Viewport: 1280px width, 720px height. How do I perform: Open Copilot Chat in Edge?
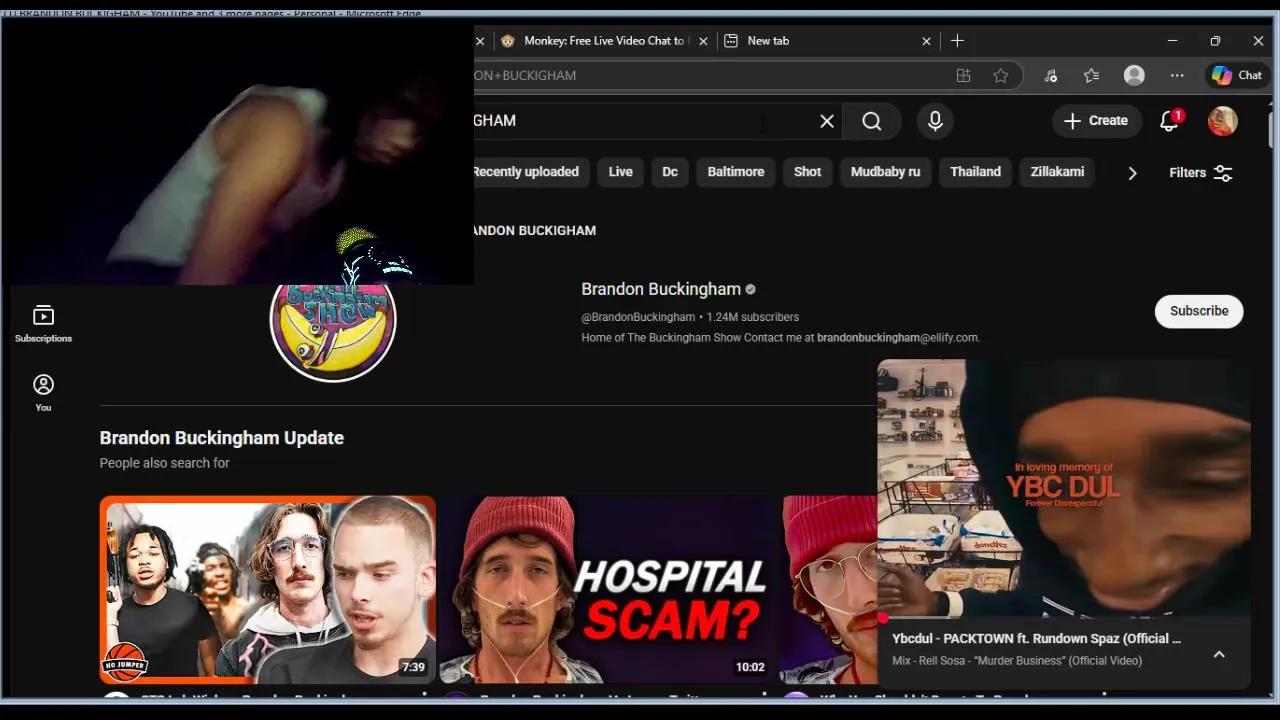[1237, 75]
